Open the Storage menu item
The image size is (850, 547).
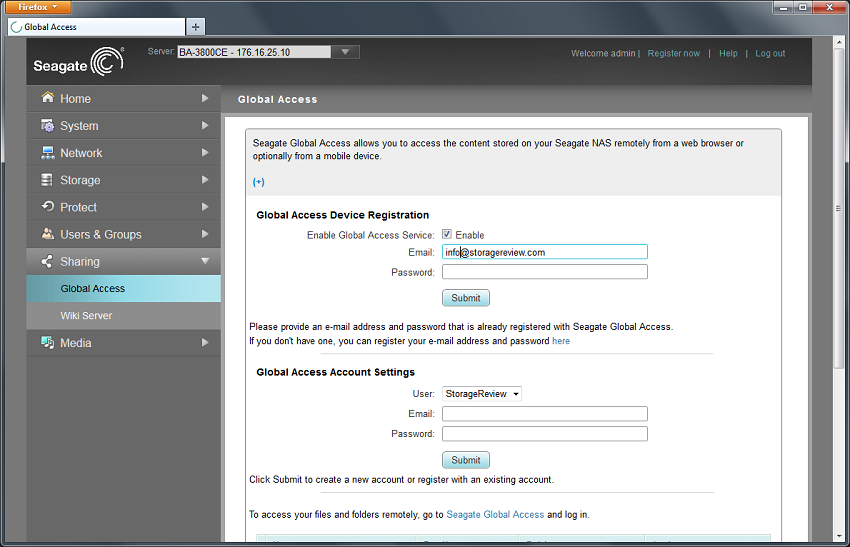click(x=124, y=179)
